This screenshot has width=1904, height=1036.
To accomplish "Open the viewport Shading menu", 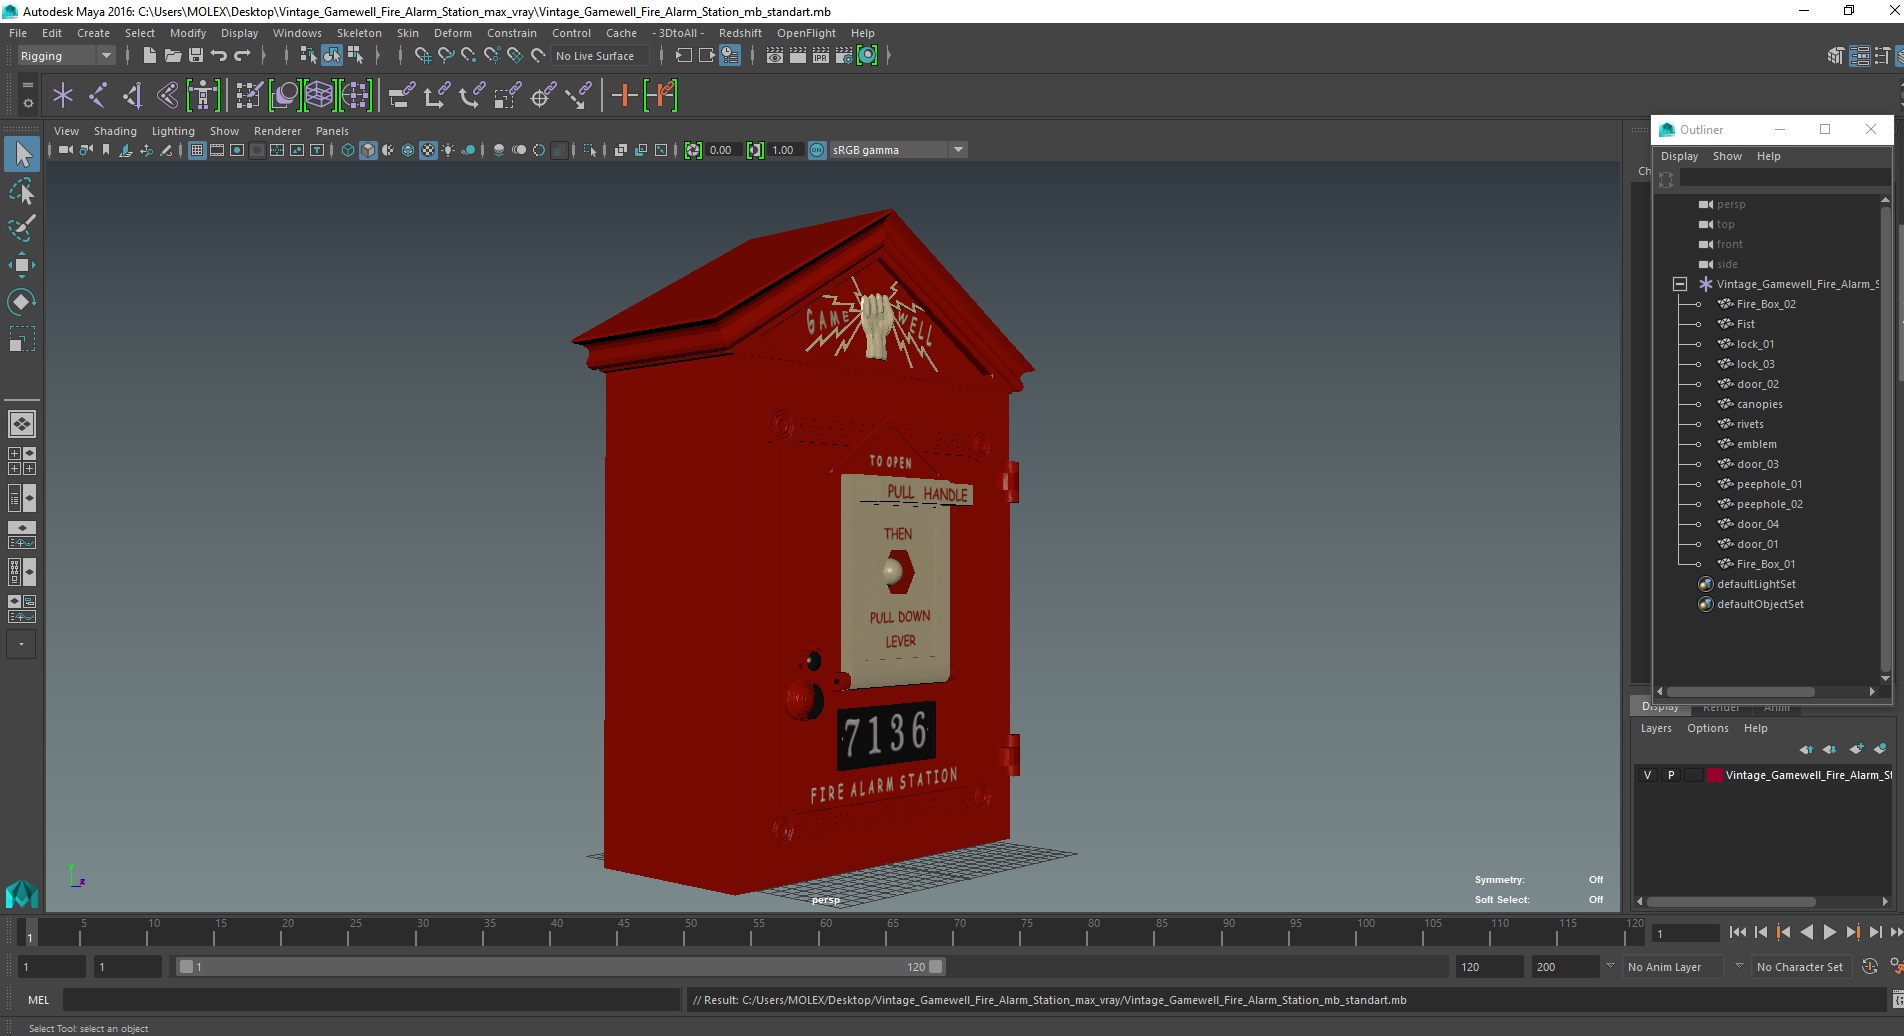I will click(x=115, y=131).
